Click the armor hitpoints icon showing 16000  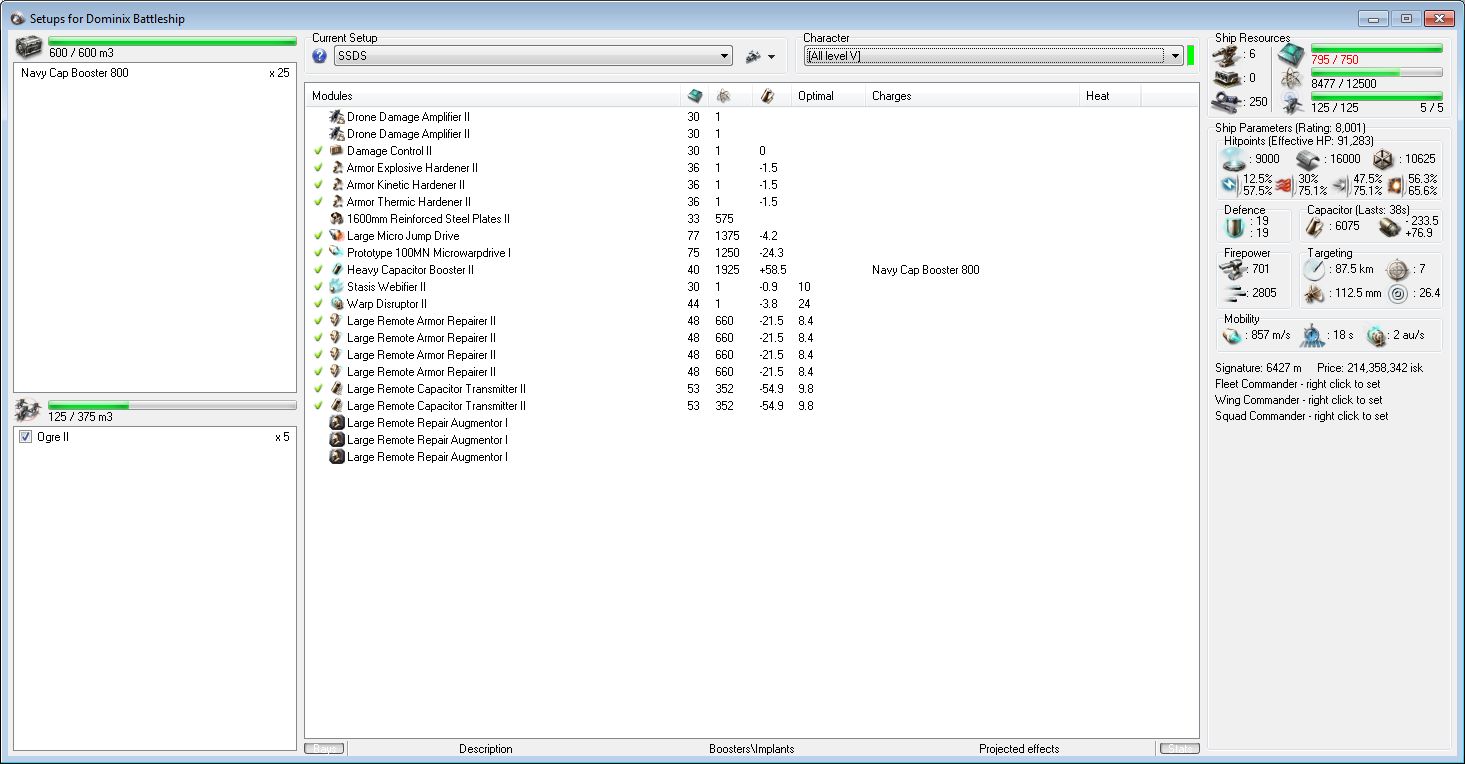(1308, 159)
